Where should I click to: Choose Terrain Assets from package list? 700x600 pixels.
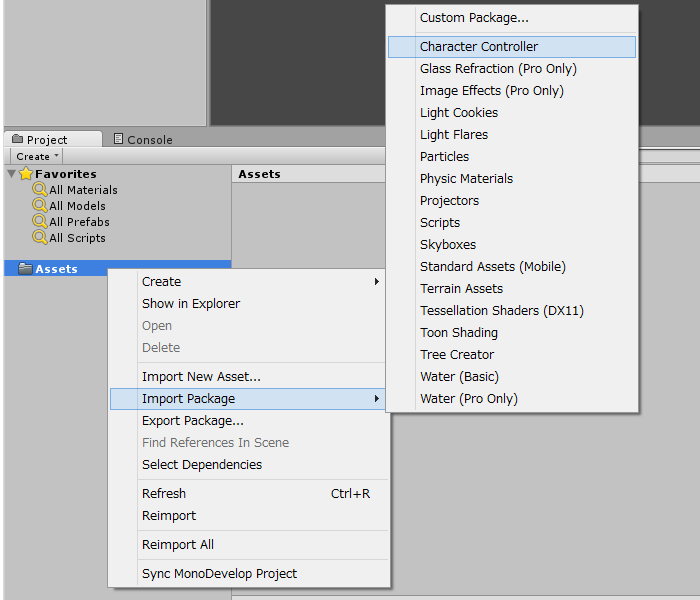click(461, 289)
